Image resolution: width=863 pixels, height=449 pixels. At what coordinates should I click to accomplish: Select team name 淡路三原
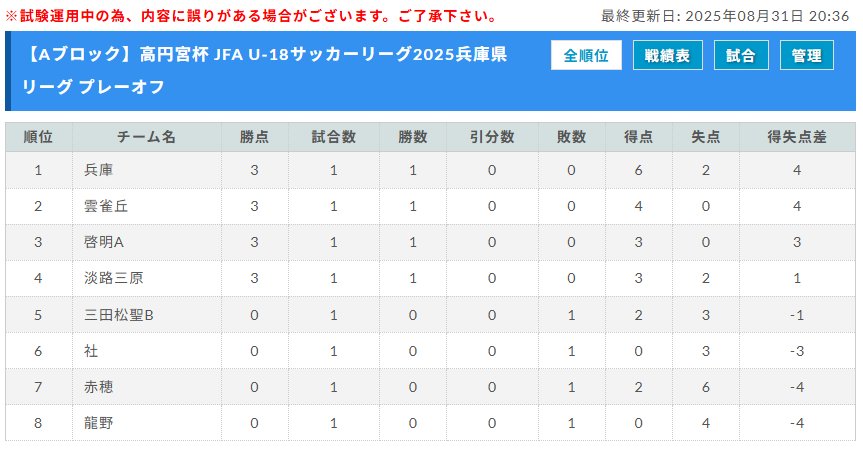(x=113, y=278)
